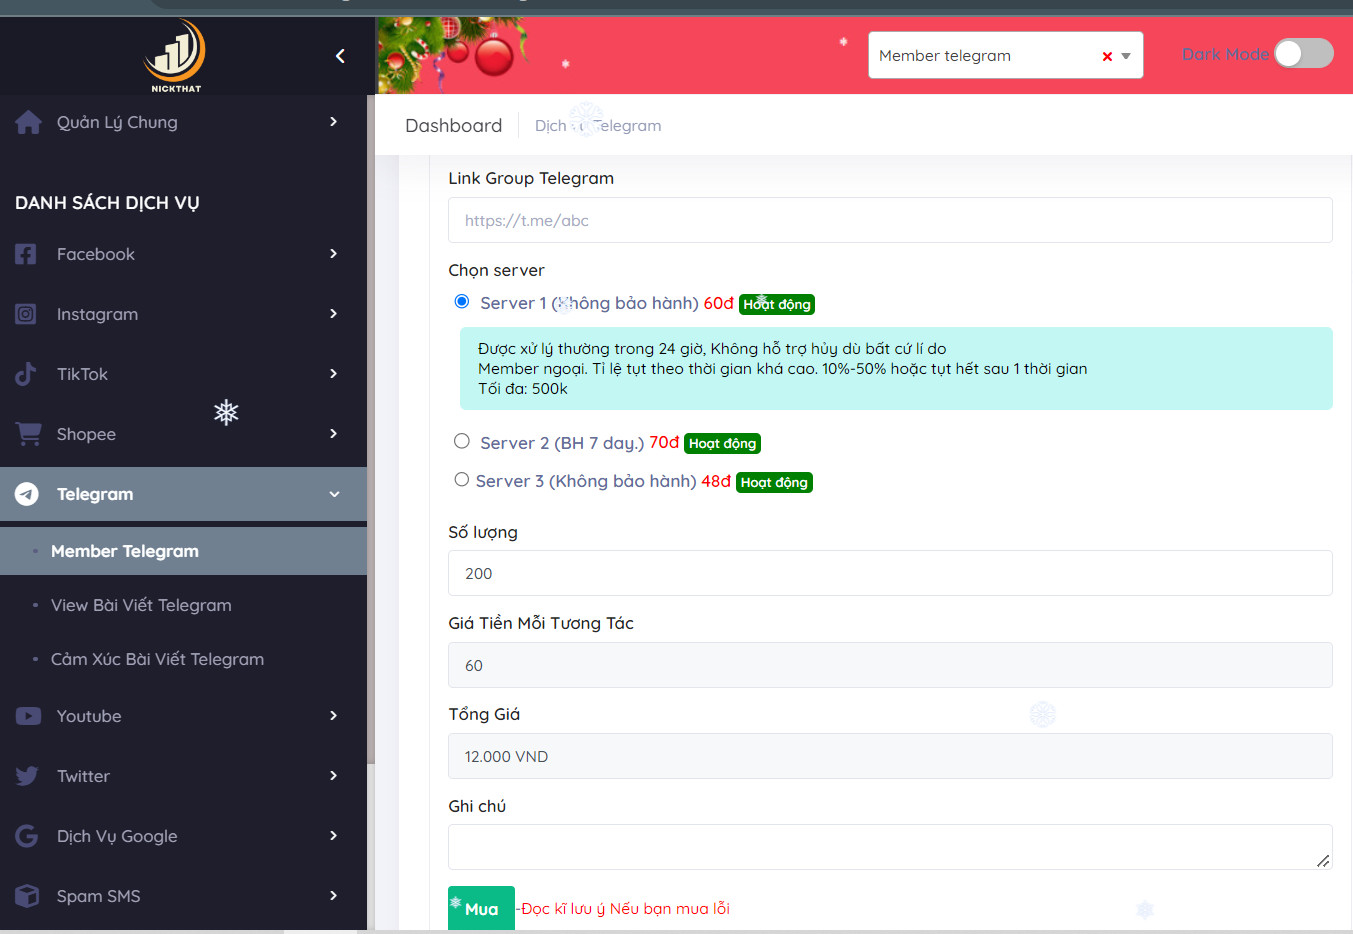1353x934 pixels.
Task: Click the Server 1 Hoạt động badge
Action: tap(777, 304)
